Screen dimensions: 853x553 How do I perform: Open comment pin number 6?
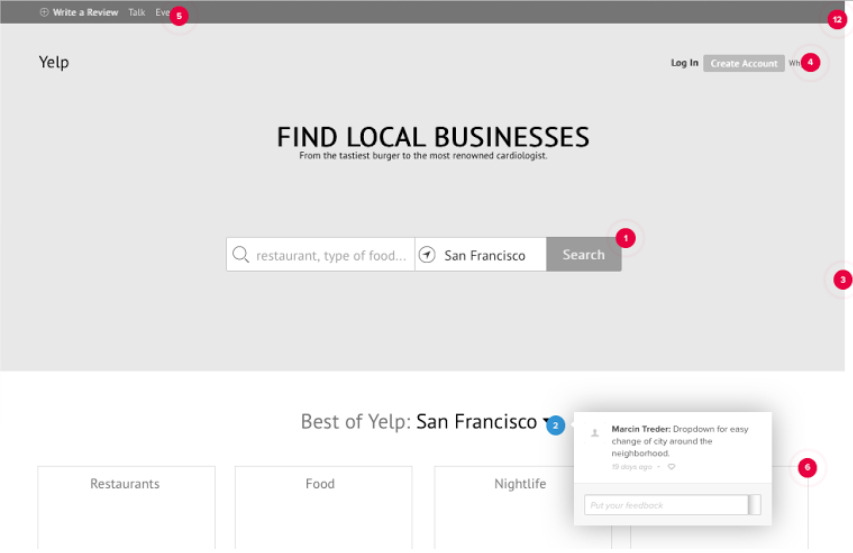(807, 467)
